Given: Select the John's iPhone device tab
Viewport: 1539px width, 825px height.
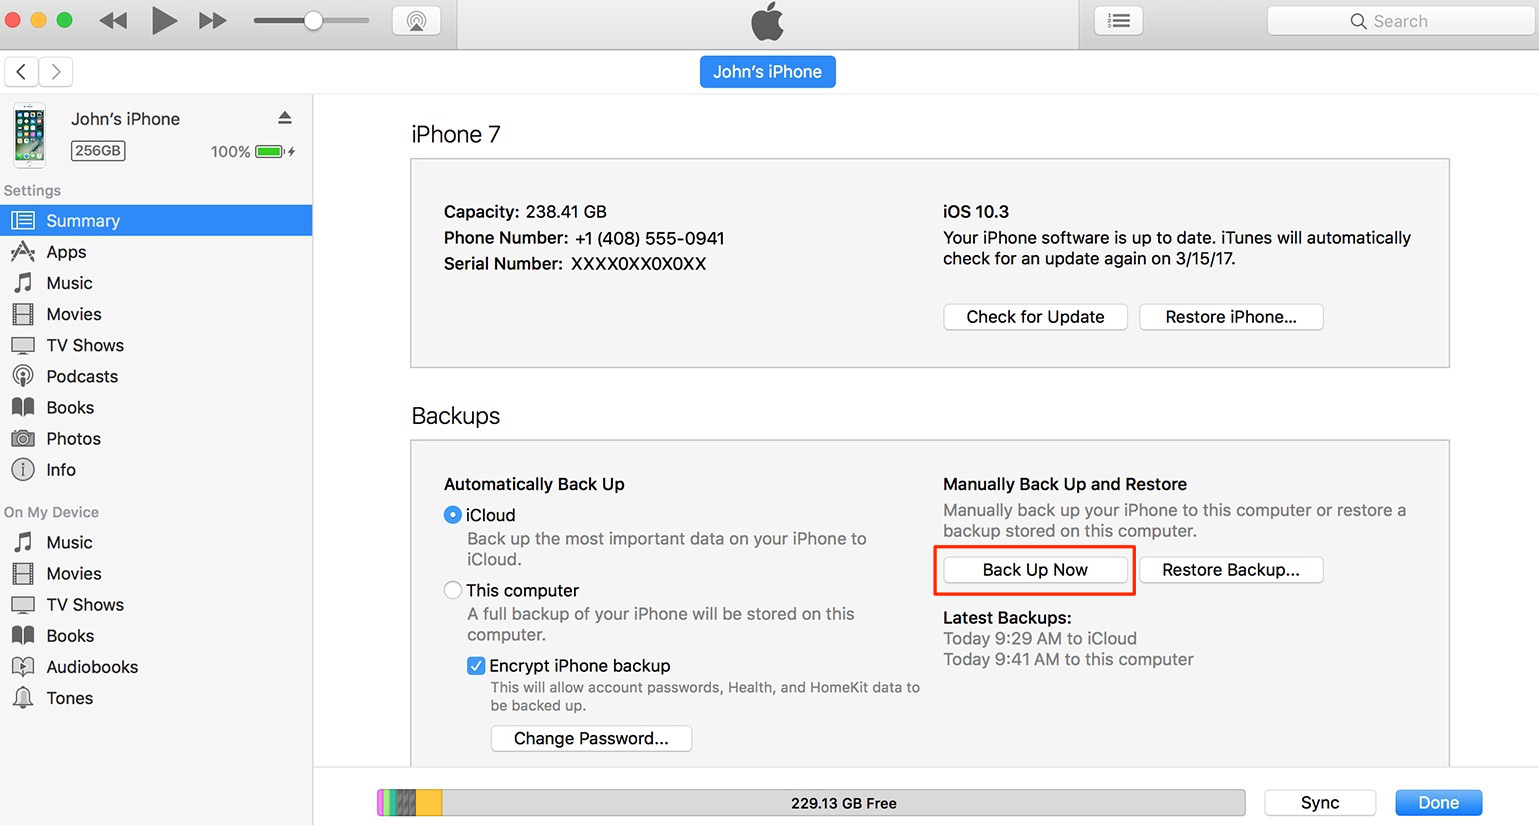Looking at the screenshot, I should point(767,72).
